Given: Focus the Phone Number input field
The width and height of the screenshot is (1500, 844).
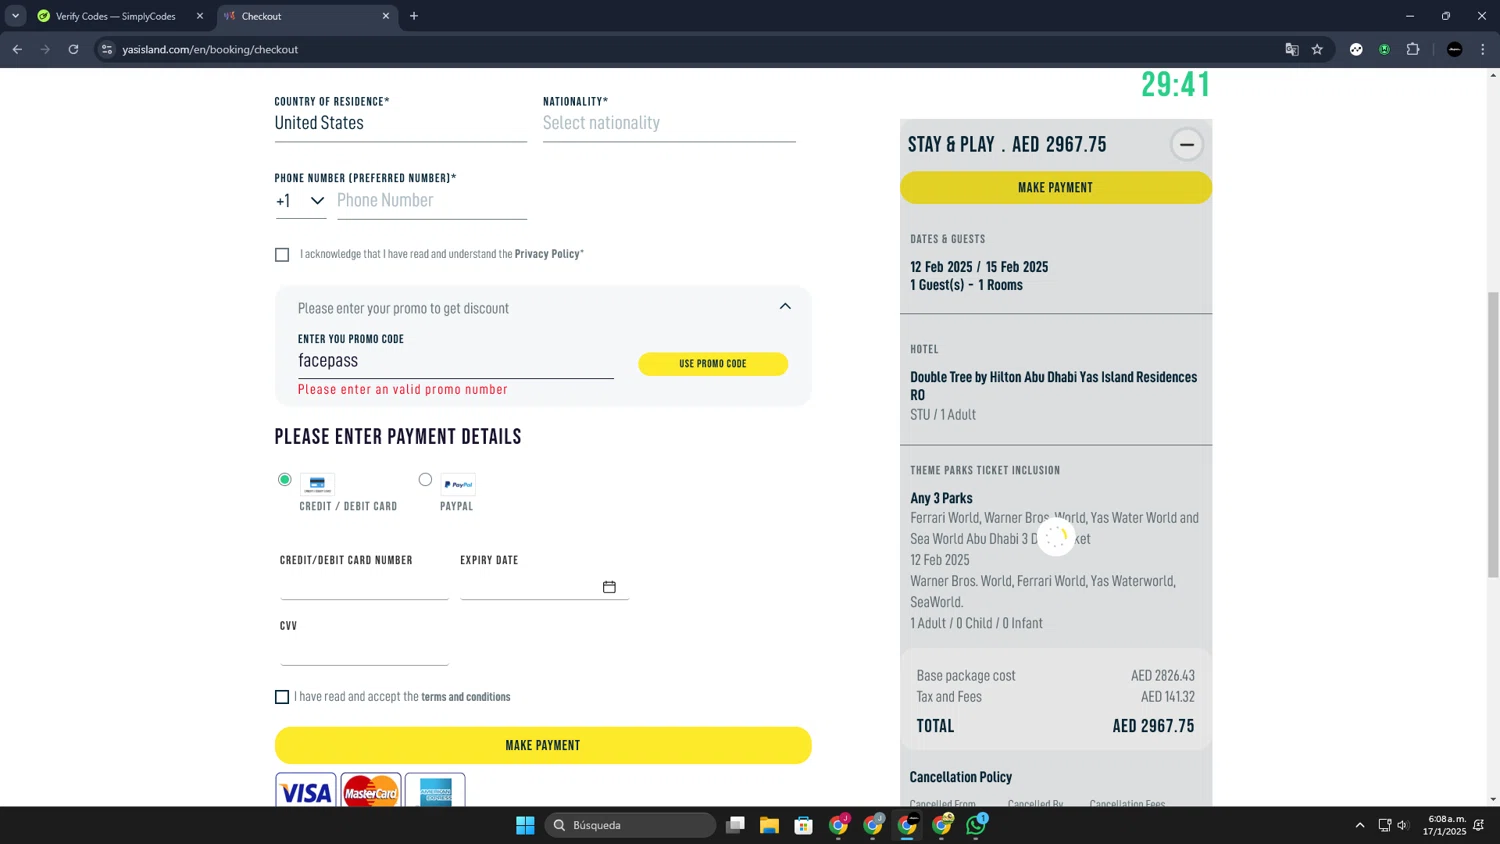Looking at the screenshot, I should (x=432, y=201).
